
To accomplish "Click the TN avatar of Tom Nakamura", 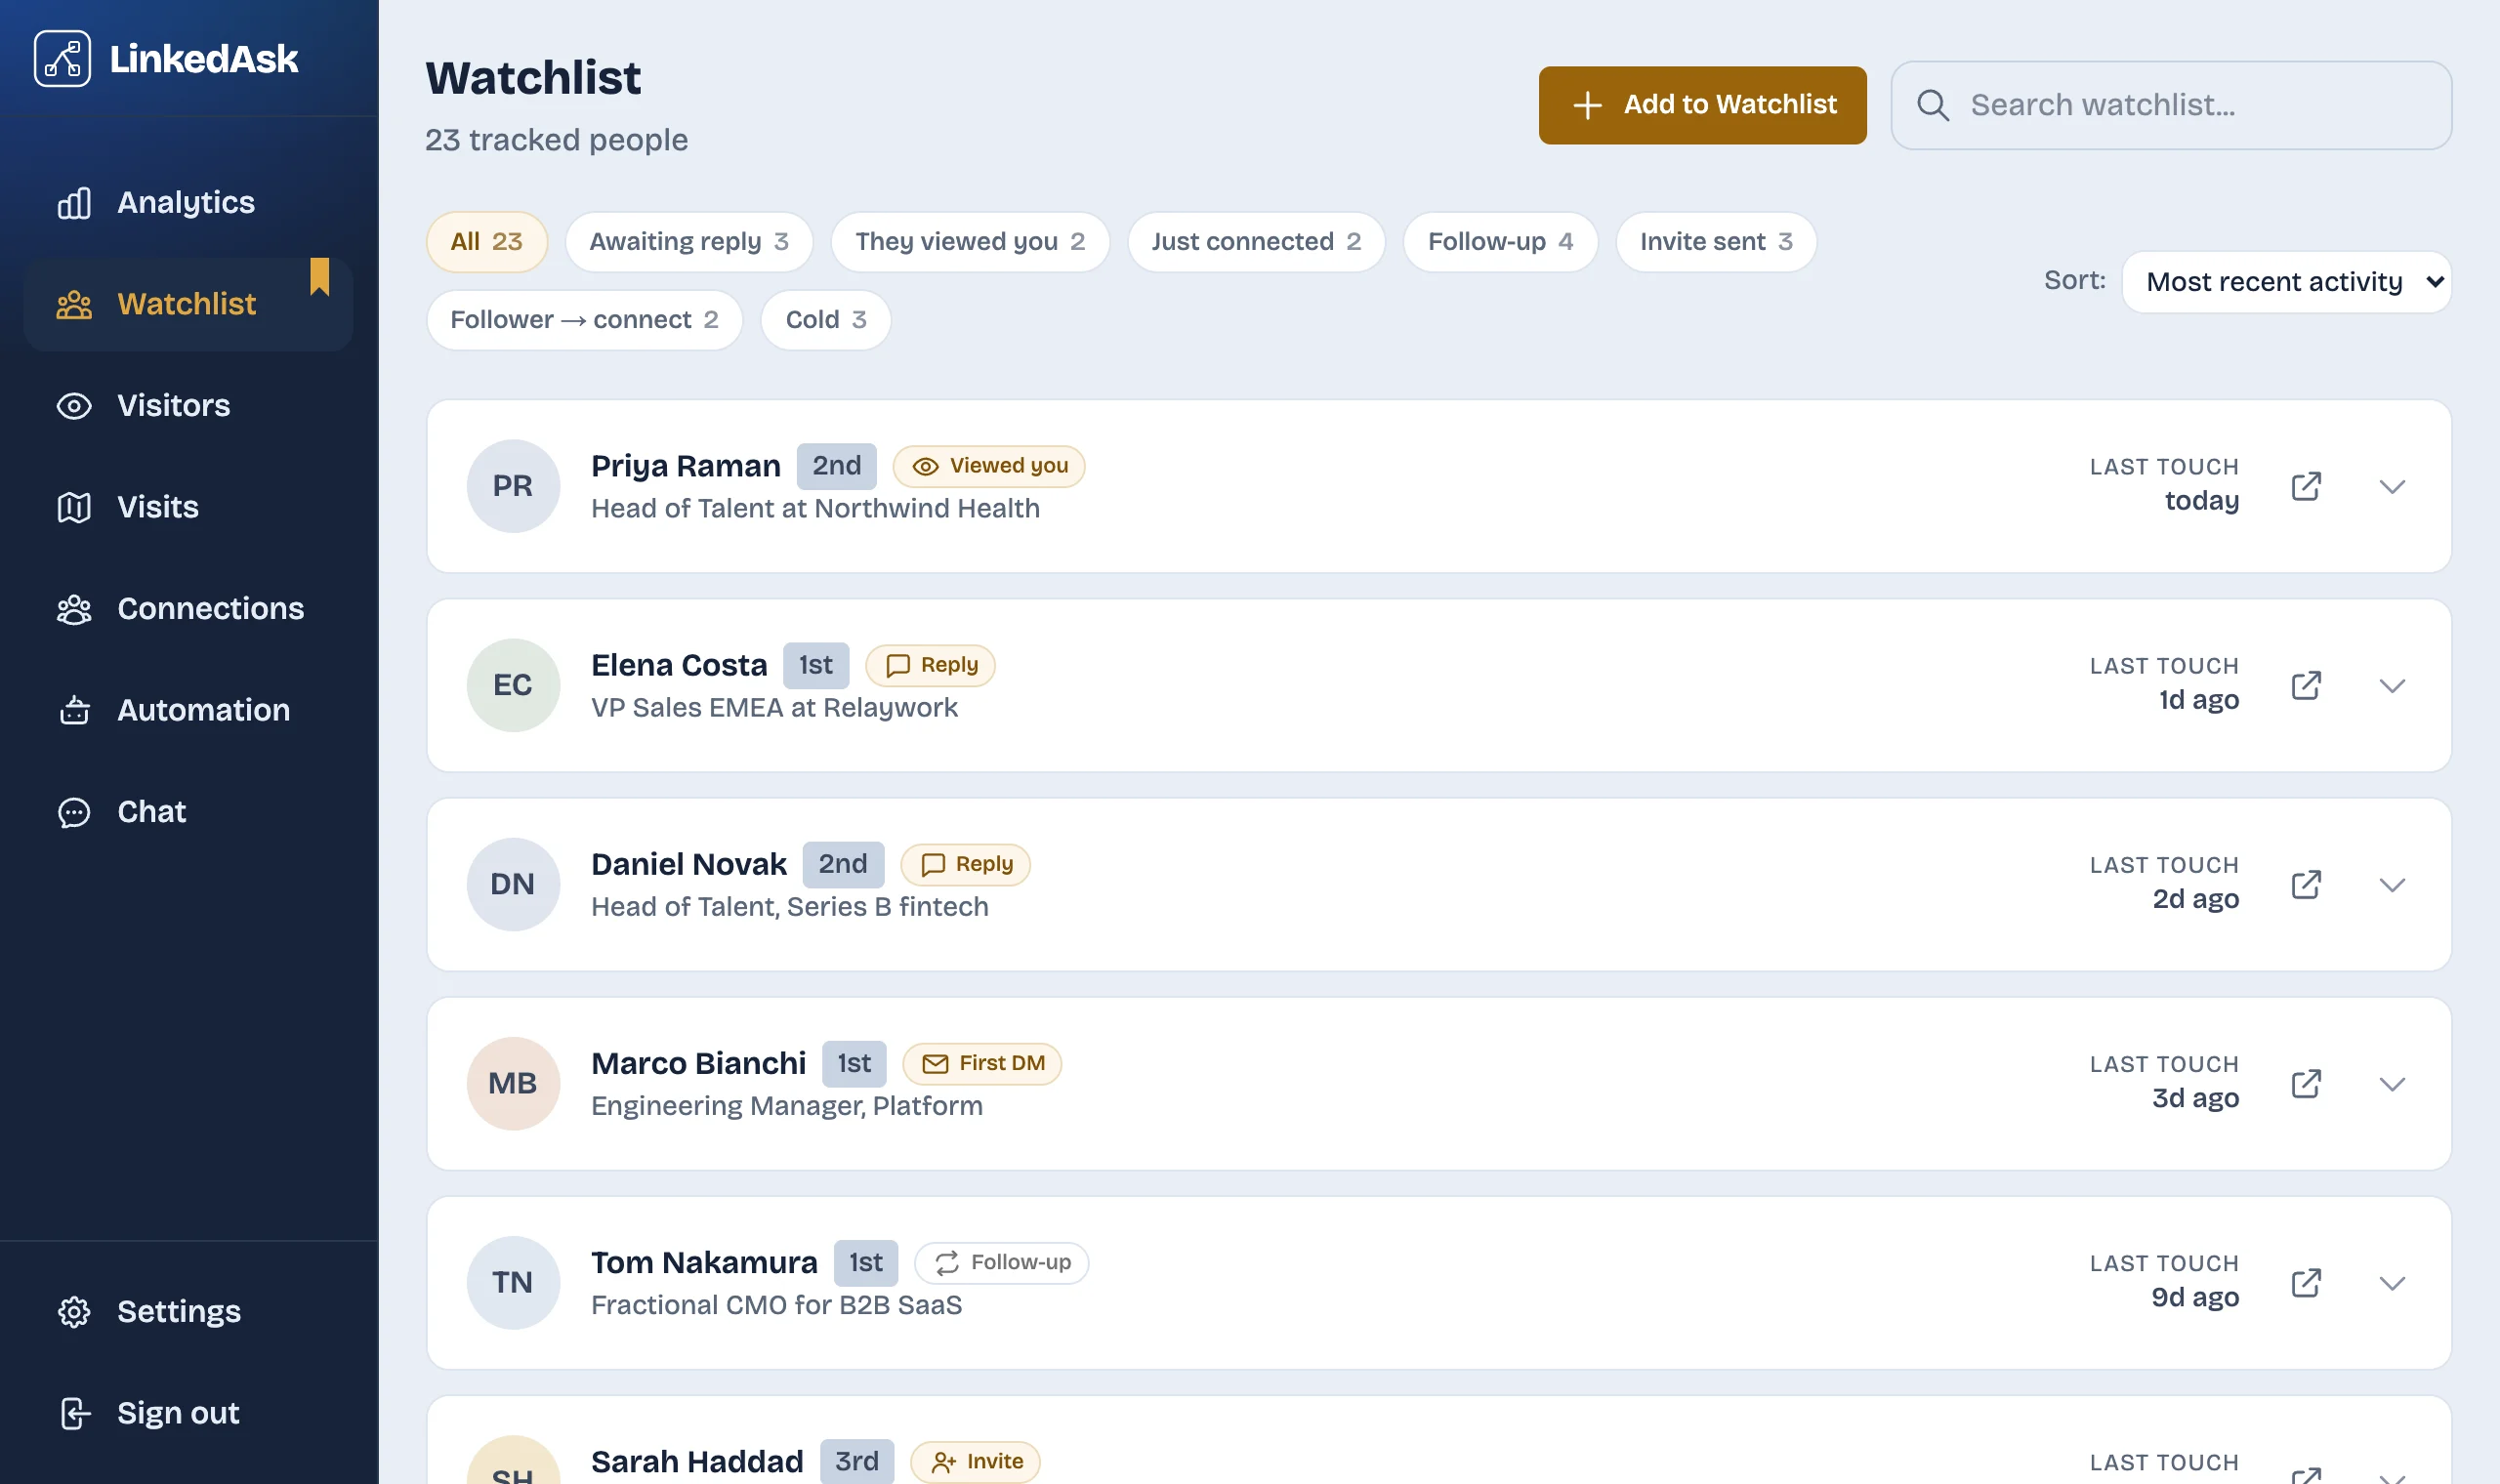I will 513,1282.
